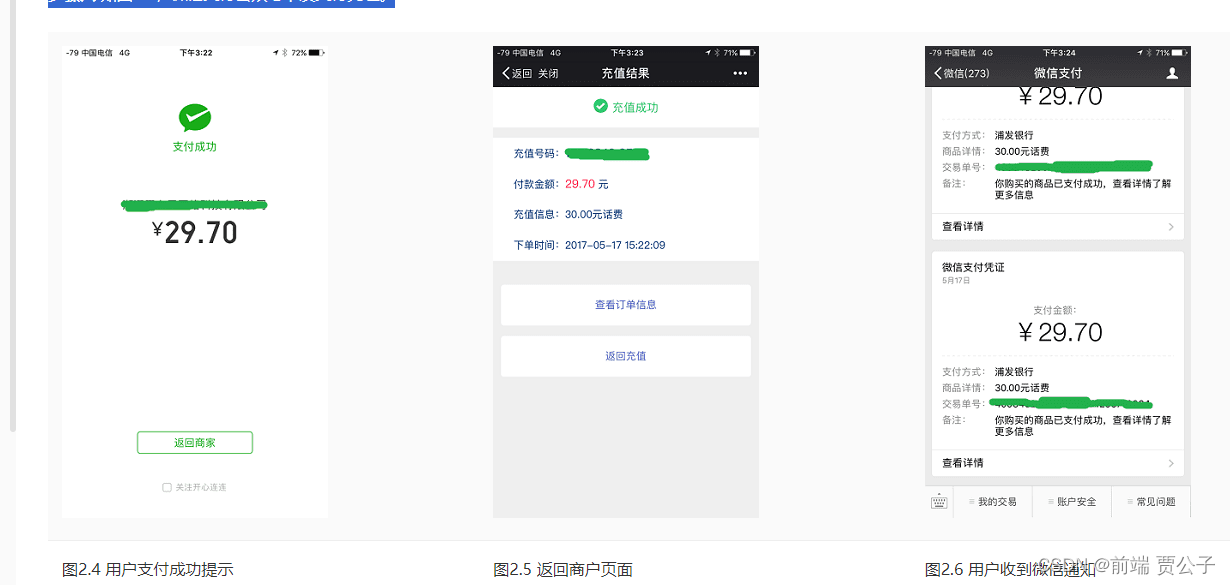The image size is (1230, 585).
Task: Click the green checkmark beside 充值成功
Action: [x=601, y=106]
